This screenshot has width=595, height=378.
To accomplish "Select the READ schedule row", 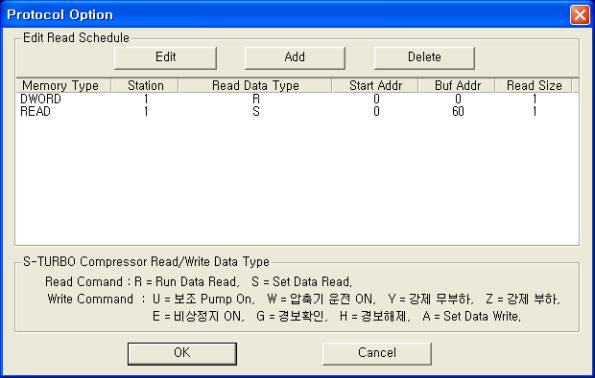I will [297, 112].
